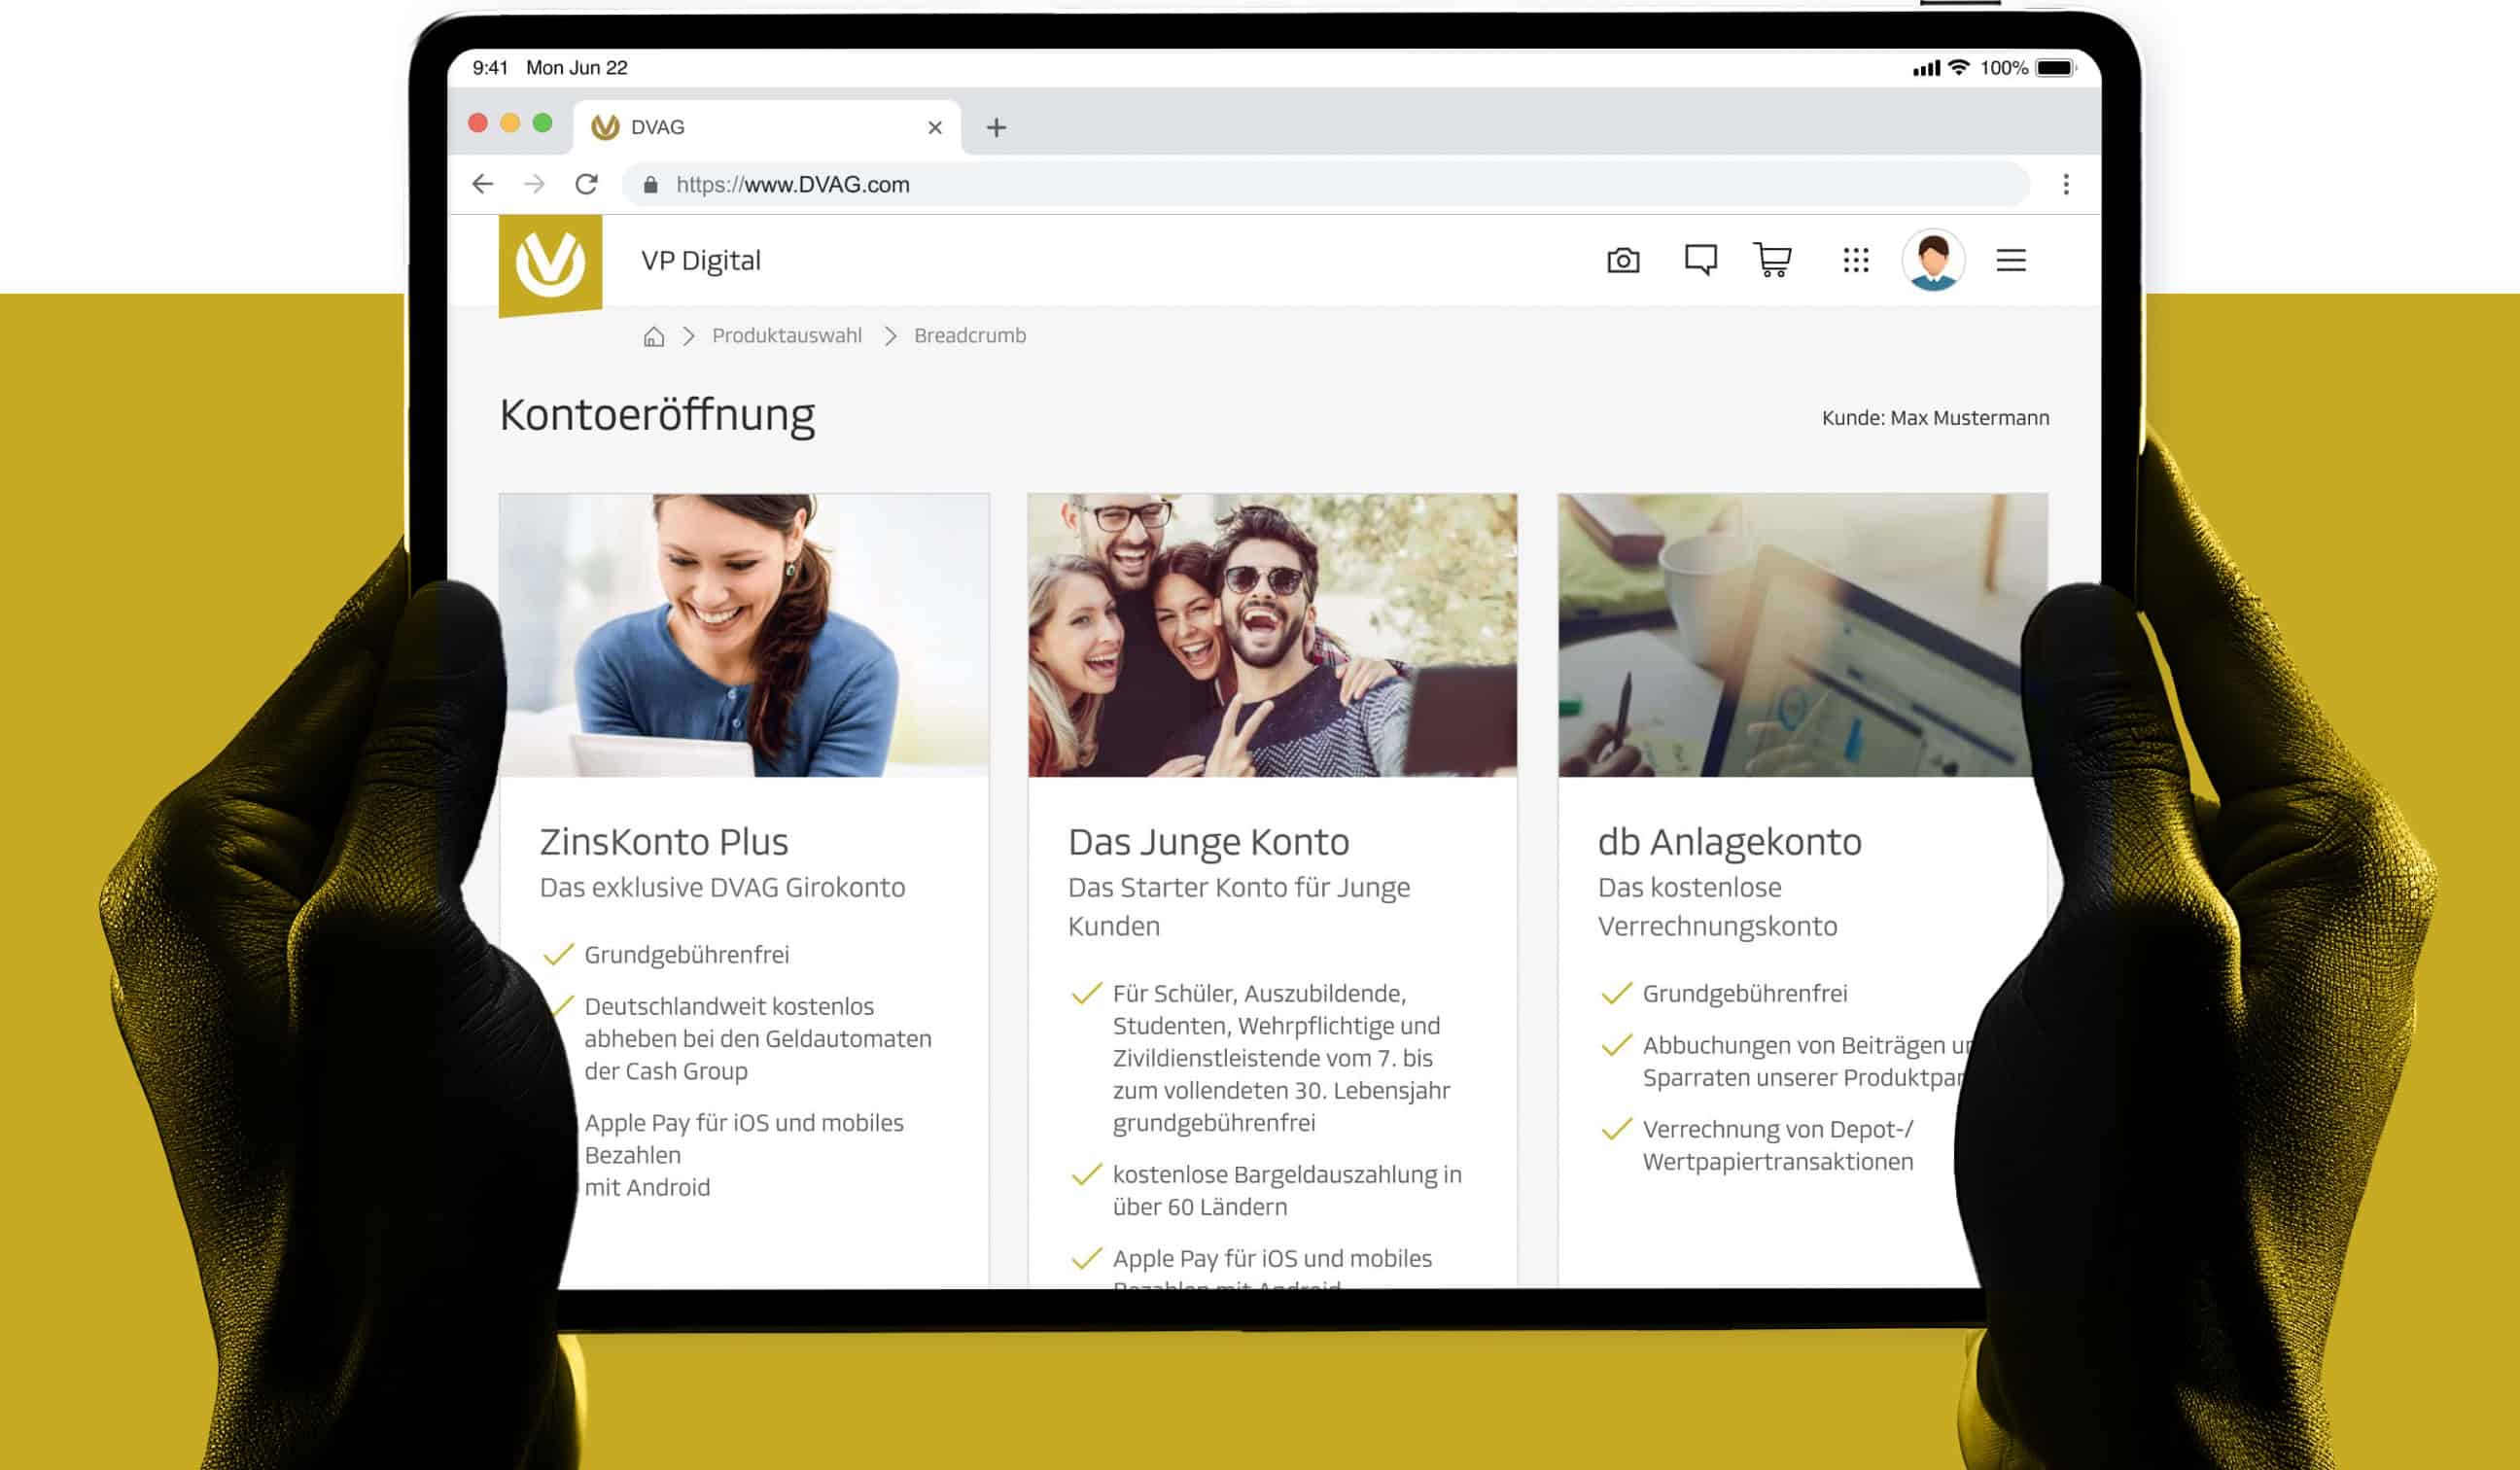2520x1470 pixels.
Task: Click Grundgebührenfrei in db Anlagekonto card
Action: click(x=1745, y=994)
